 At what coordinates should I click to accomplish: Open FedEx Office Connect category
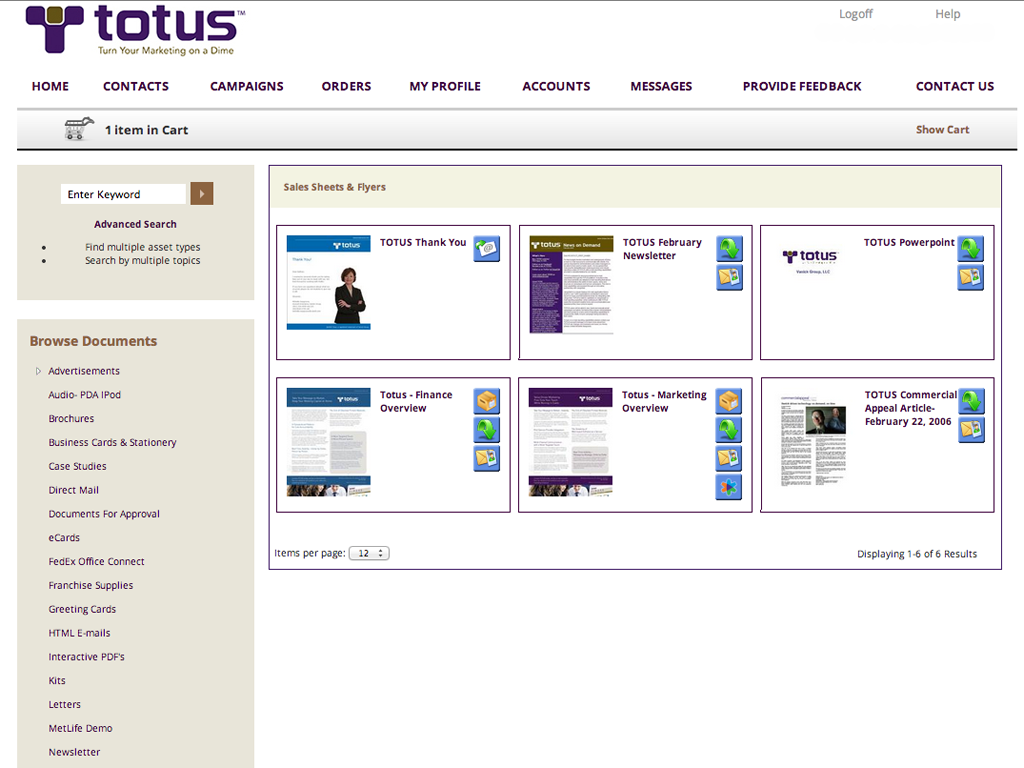(96, 562)
